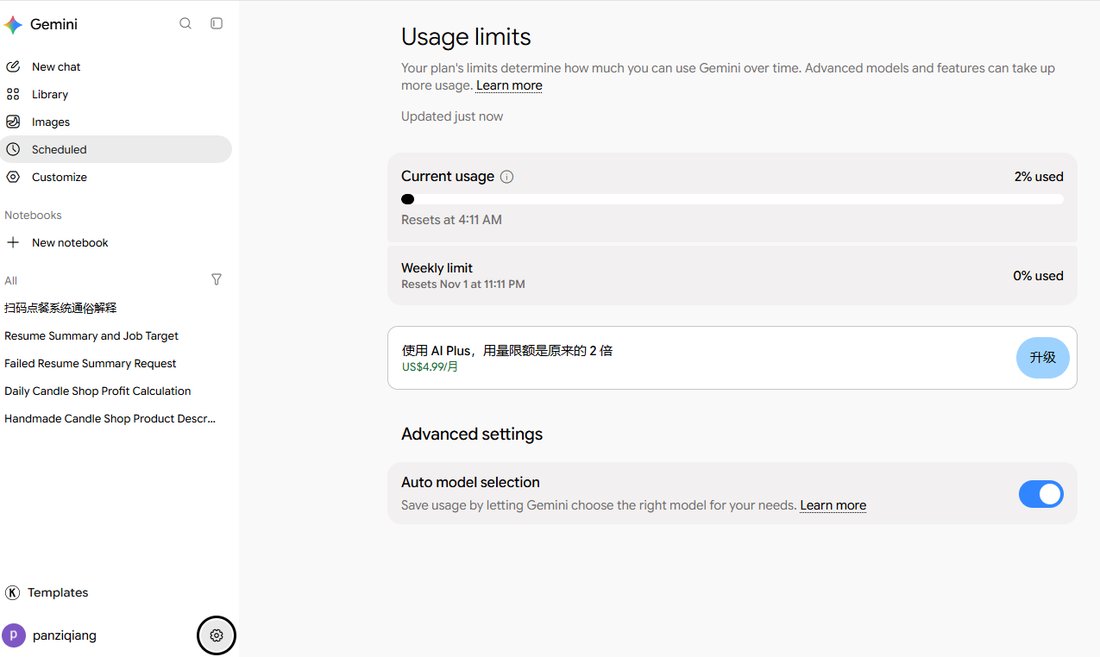Open the Customize page
1100x657 pixels.
click(116, 177)
